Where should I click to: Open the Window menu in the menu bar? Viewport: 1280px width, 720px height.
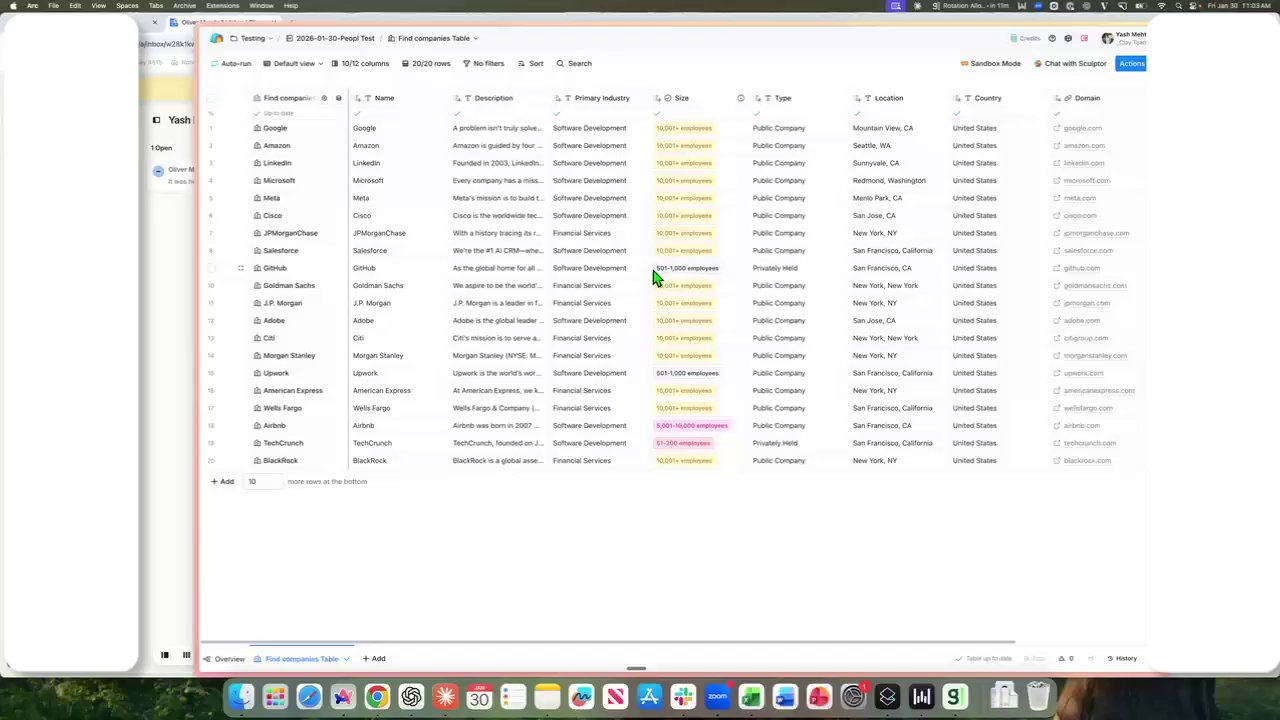point(261,5)
